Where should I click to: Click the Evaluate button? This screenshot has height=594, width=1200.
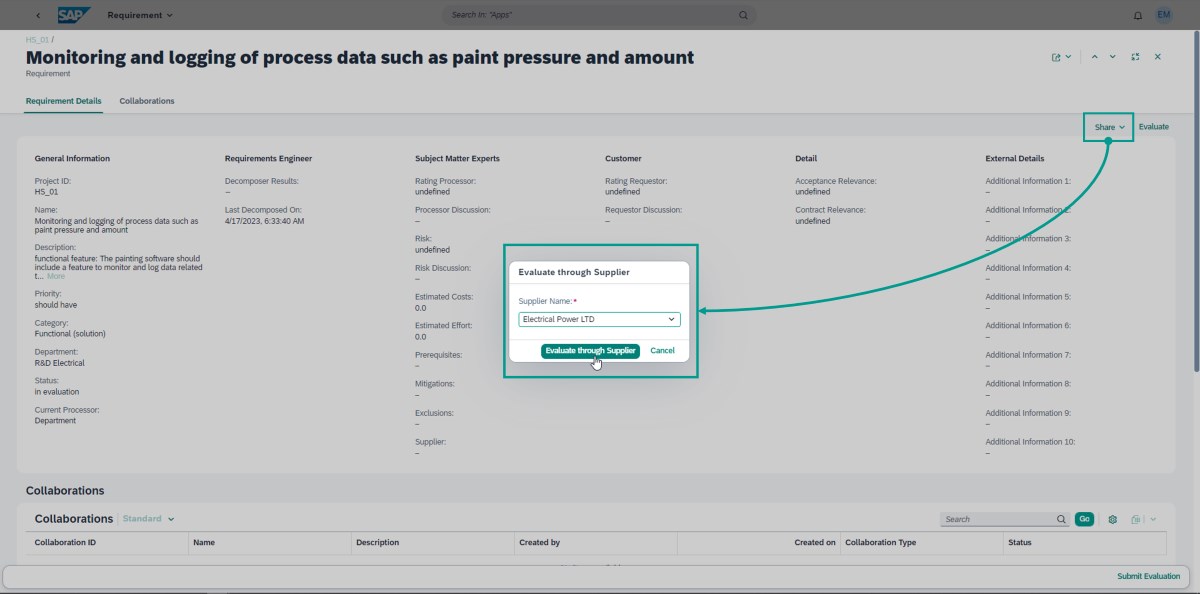coord(1154,127)
